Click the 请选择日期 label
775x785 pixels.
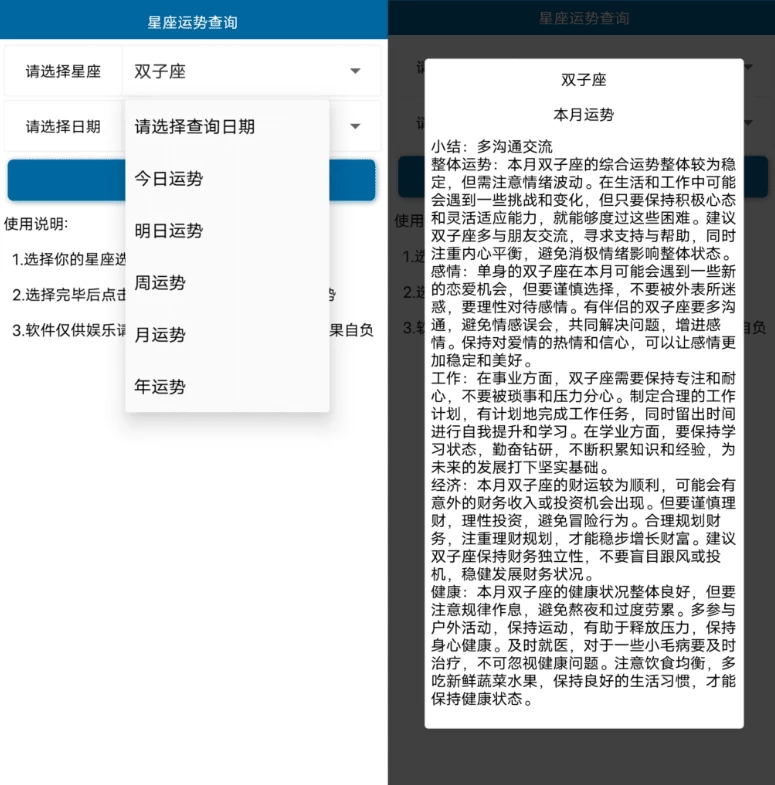(x=63, y=127)
